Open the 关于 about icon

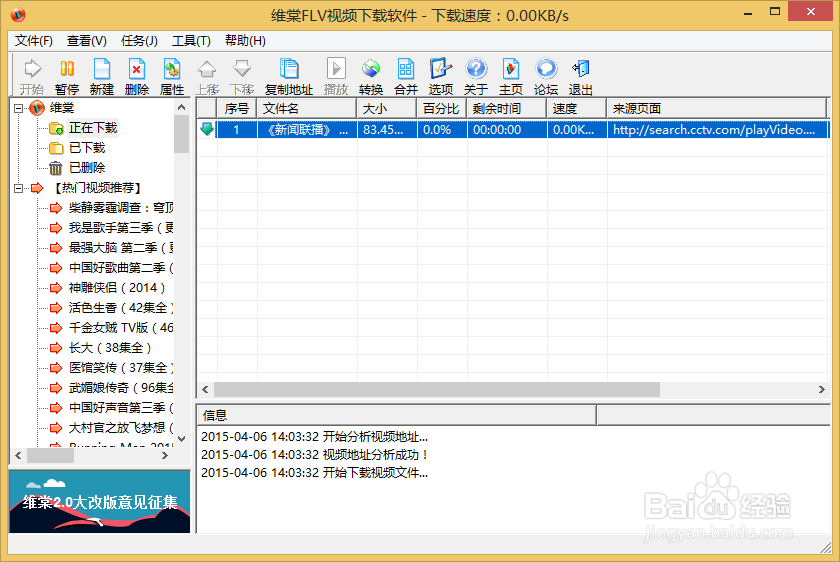476,76
